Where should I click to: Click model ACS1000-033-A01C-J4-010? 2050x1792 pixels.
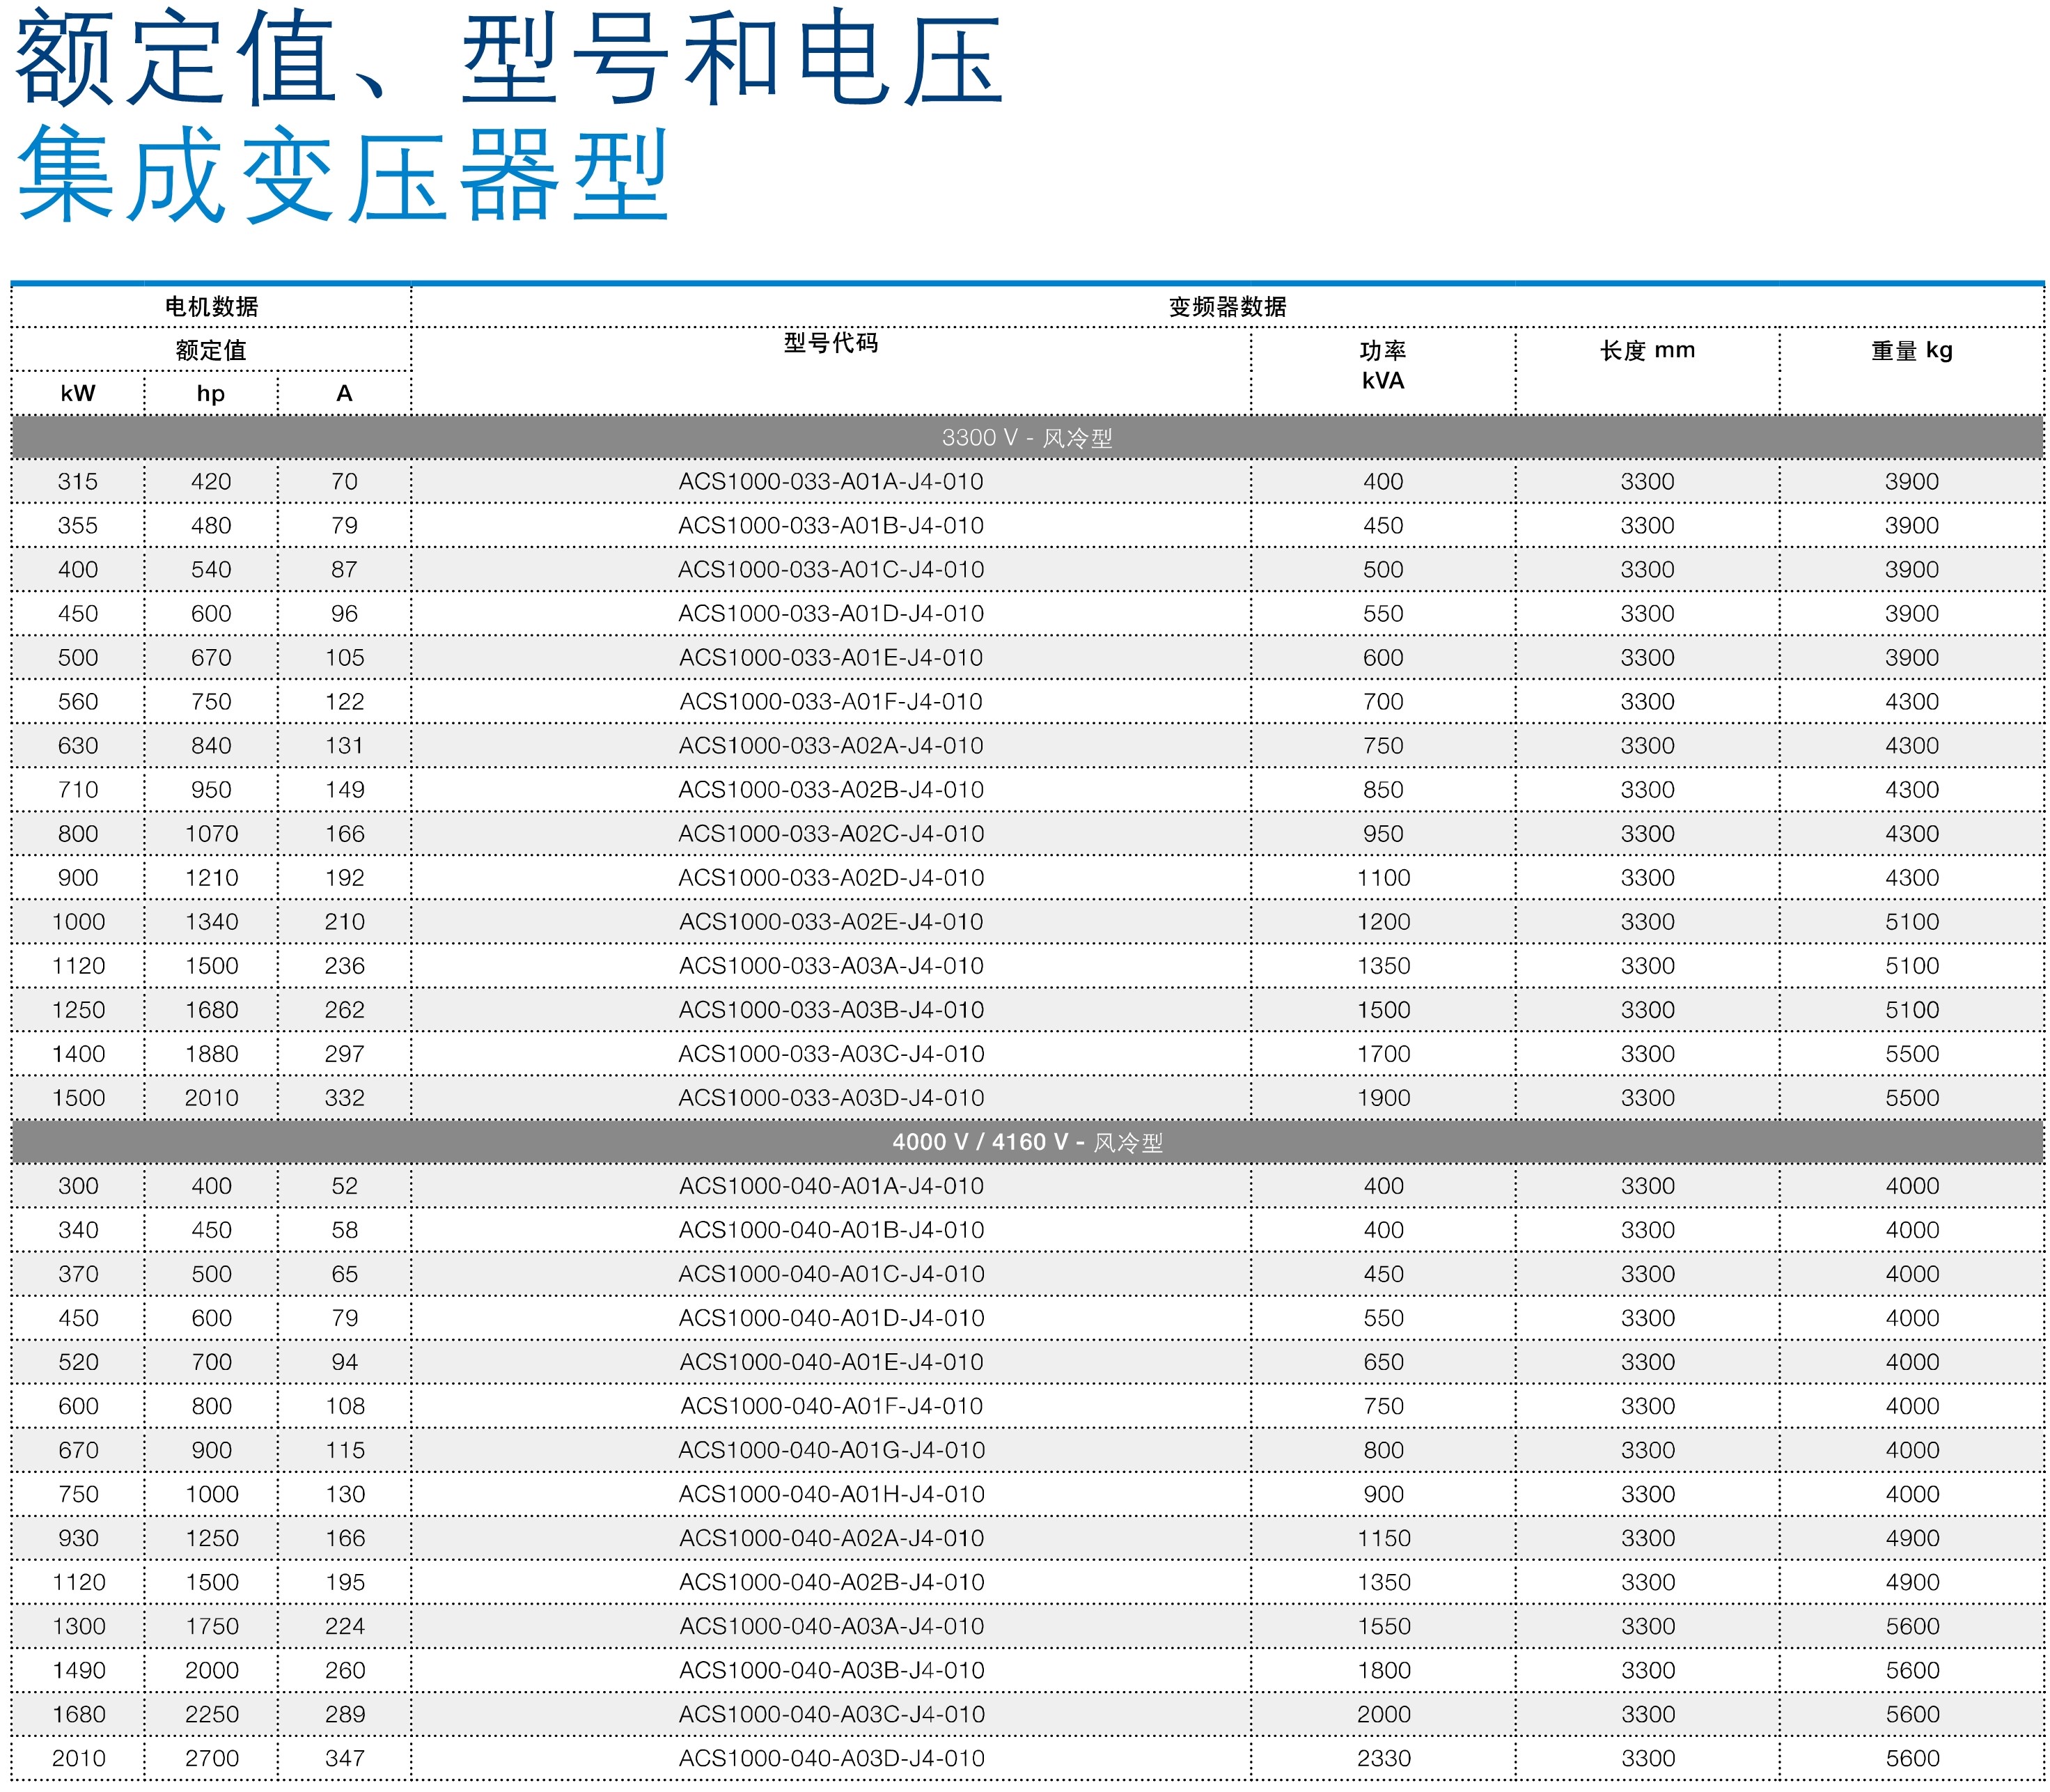coord(831,570)
